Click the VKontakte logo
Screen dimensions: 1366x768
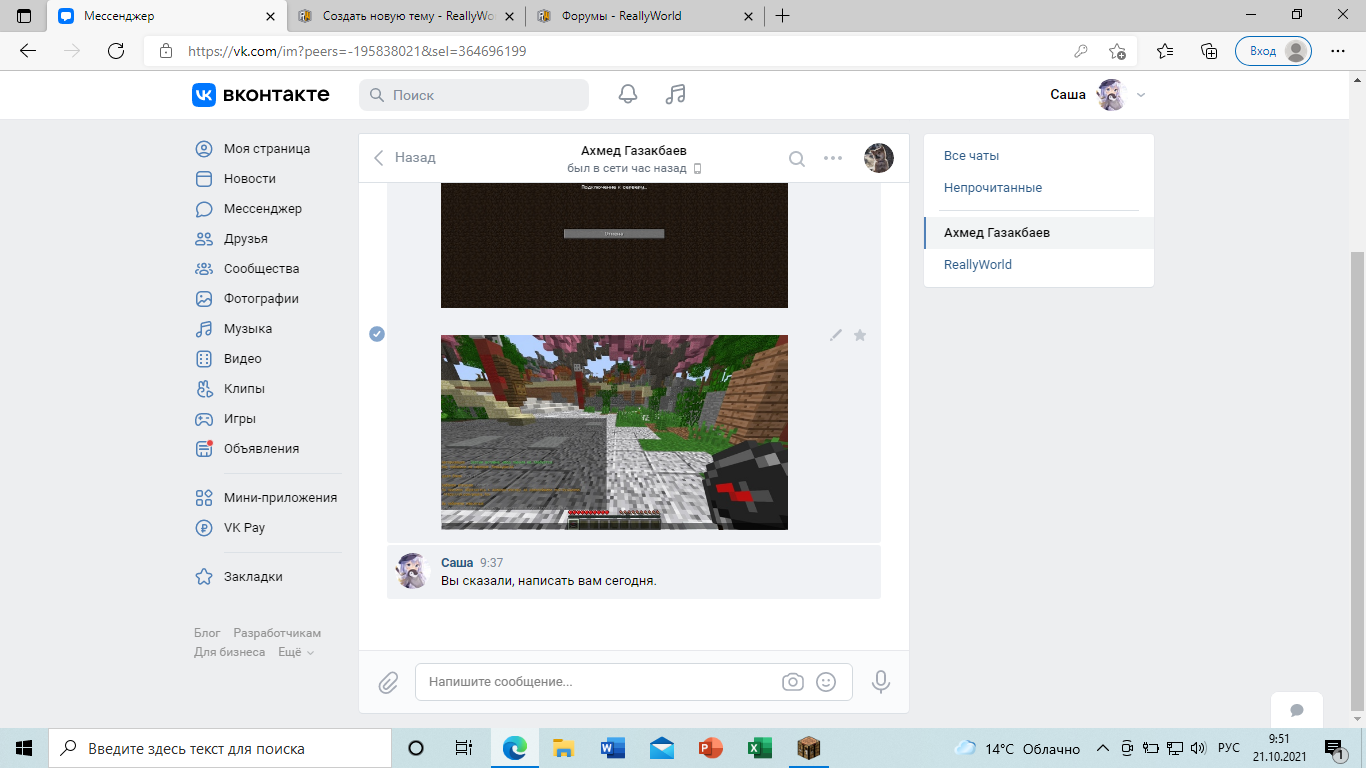[x=261, y=95]
